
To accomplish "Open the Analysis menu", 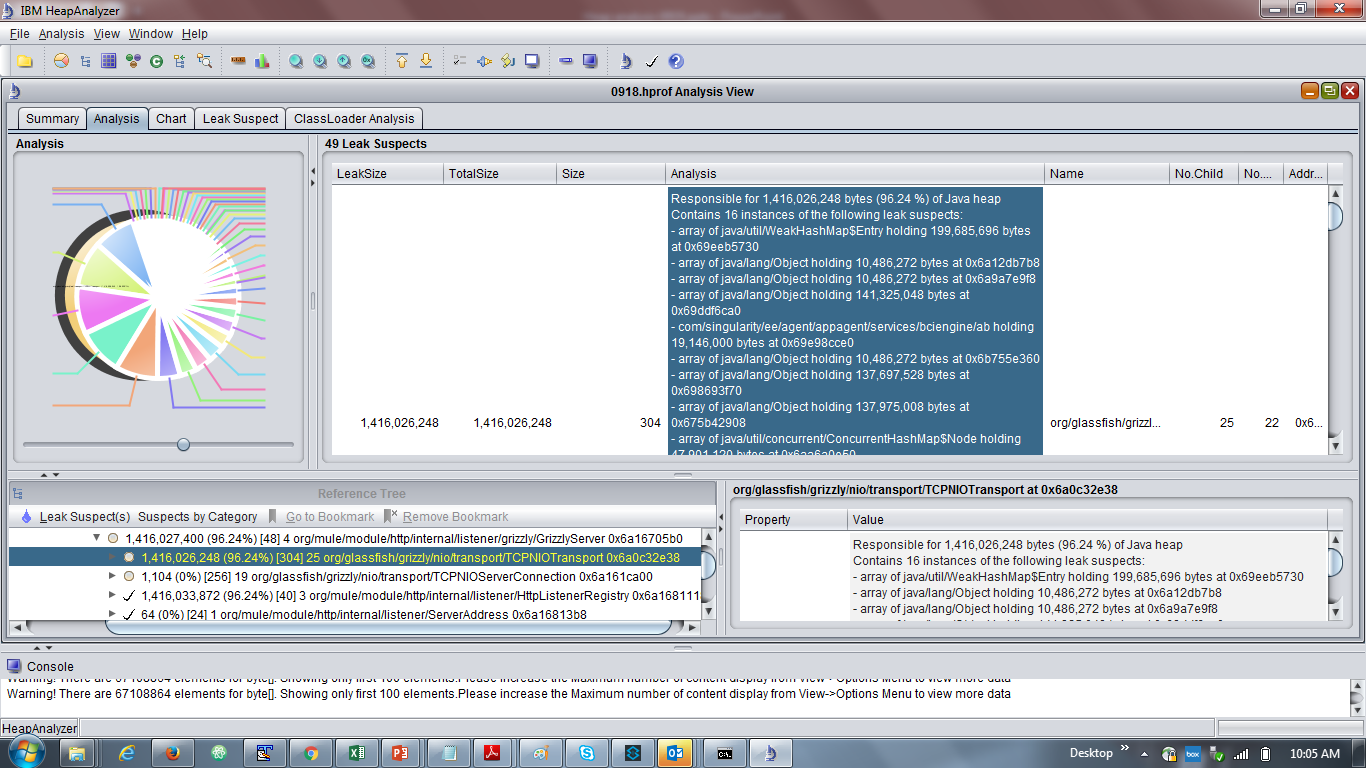I will (61, 34).
